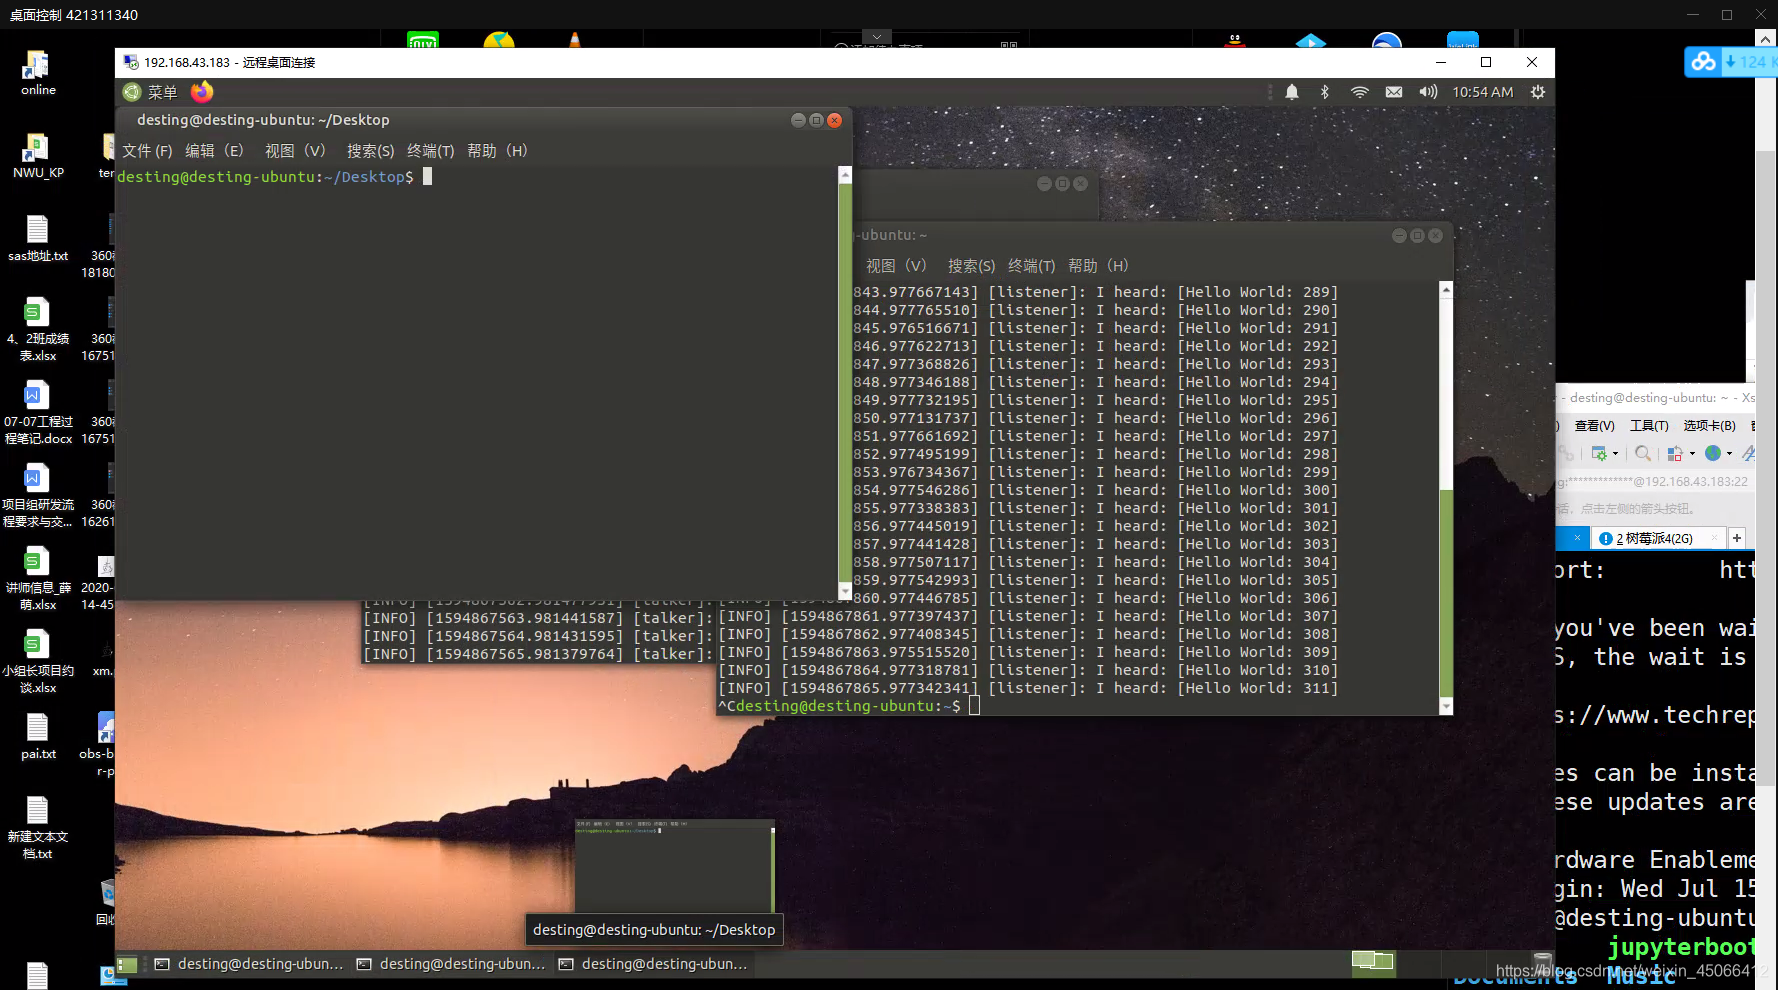
Task: Open 视图(V) menu in Desktop terminal
Action: click(x=295, y=151)
